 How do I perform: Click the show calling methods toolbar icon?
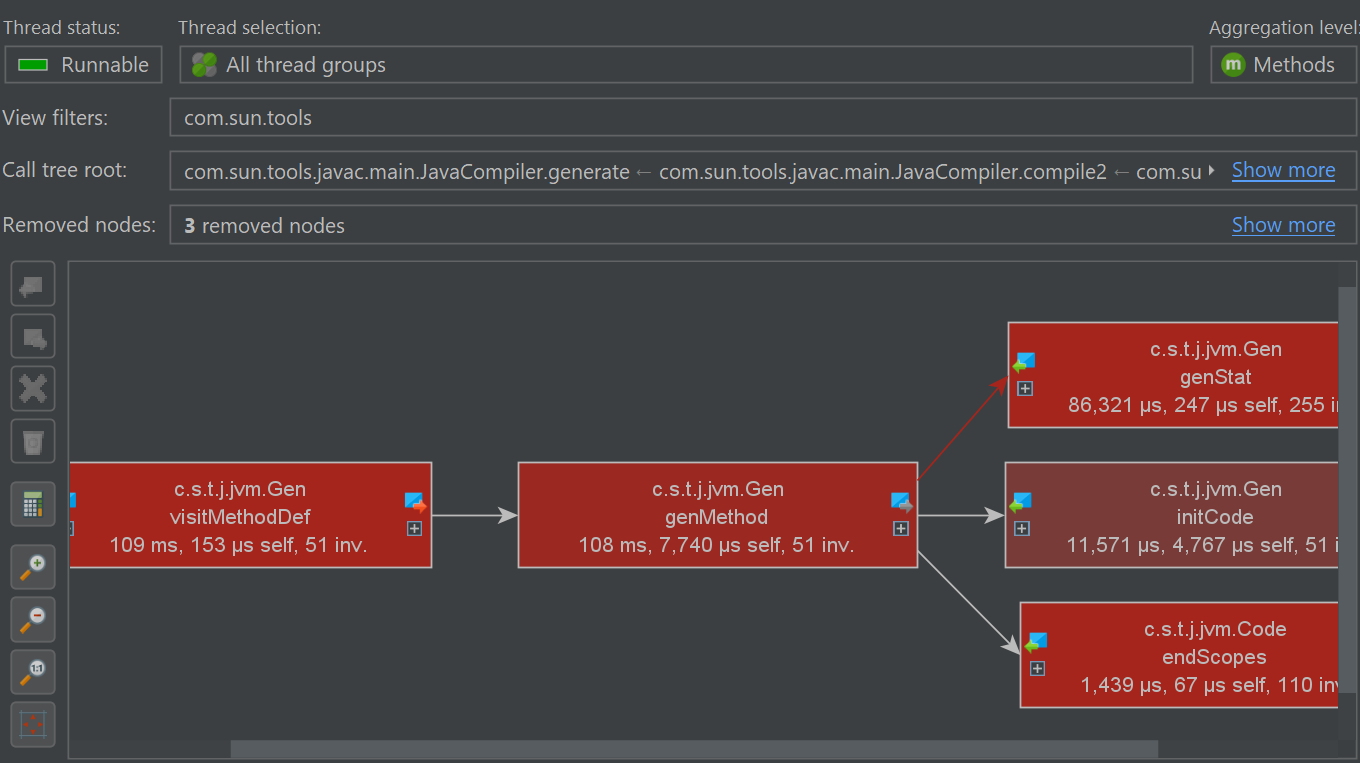(x=33, y=284)
